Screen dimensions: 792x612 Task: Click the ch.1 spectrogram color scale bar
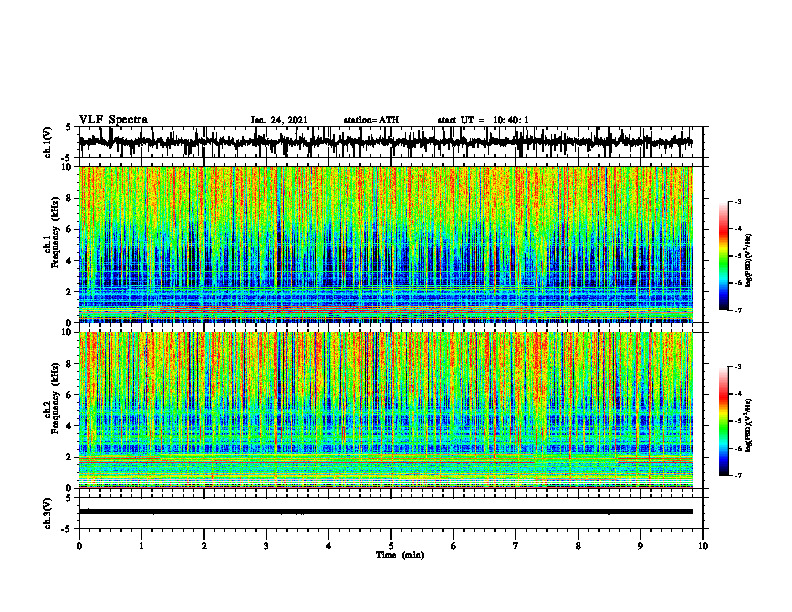click(x=723, y=255)
